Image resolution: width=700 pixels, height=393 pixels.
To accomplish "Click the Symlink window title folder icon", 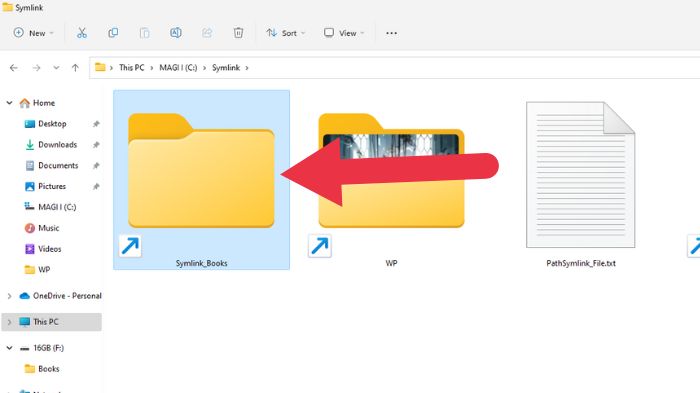I will pyautogui.click(x=8, y=7).
